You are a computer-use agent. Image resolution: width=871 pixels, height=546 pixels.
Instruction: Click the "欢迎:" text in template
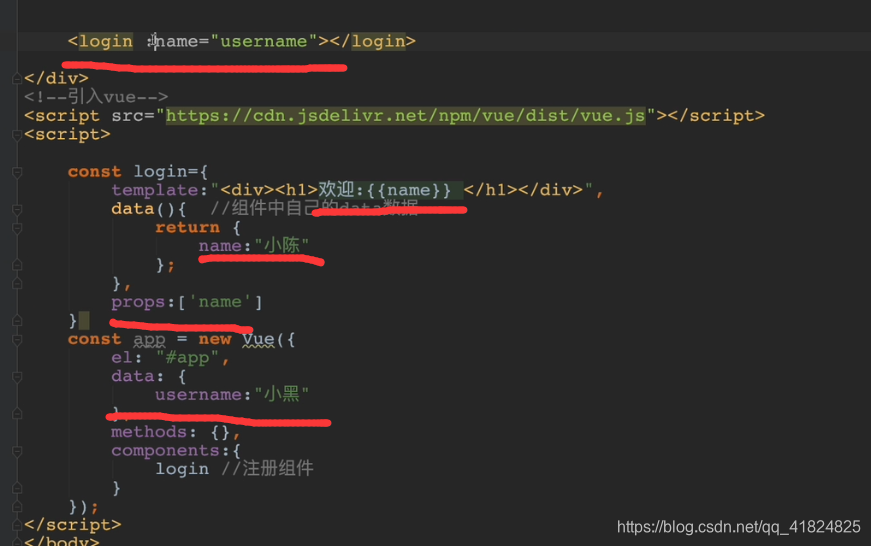342,190
